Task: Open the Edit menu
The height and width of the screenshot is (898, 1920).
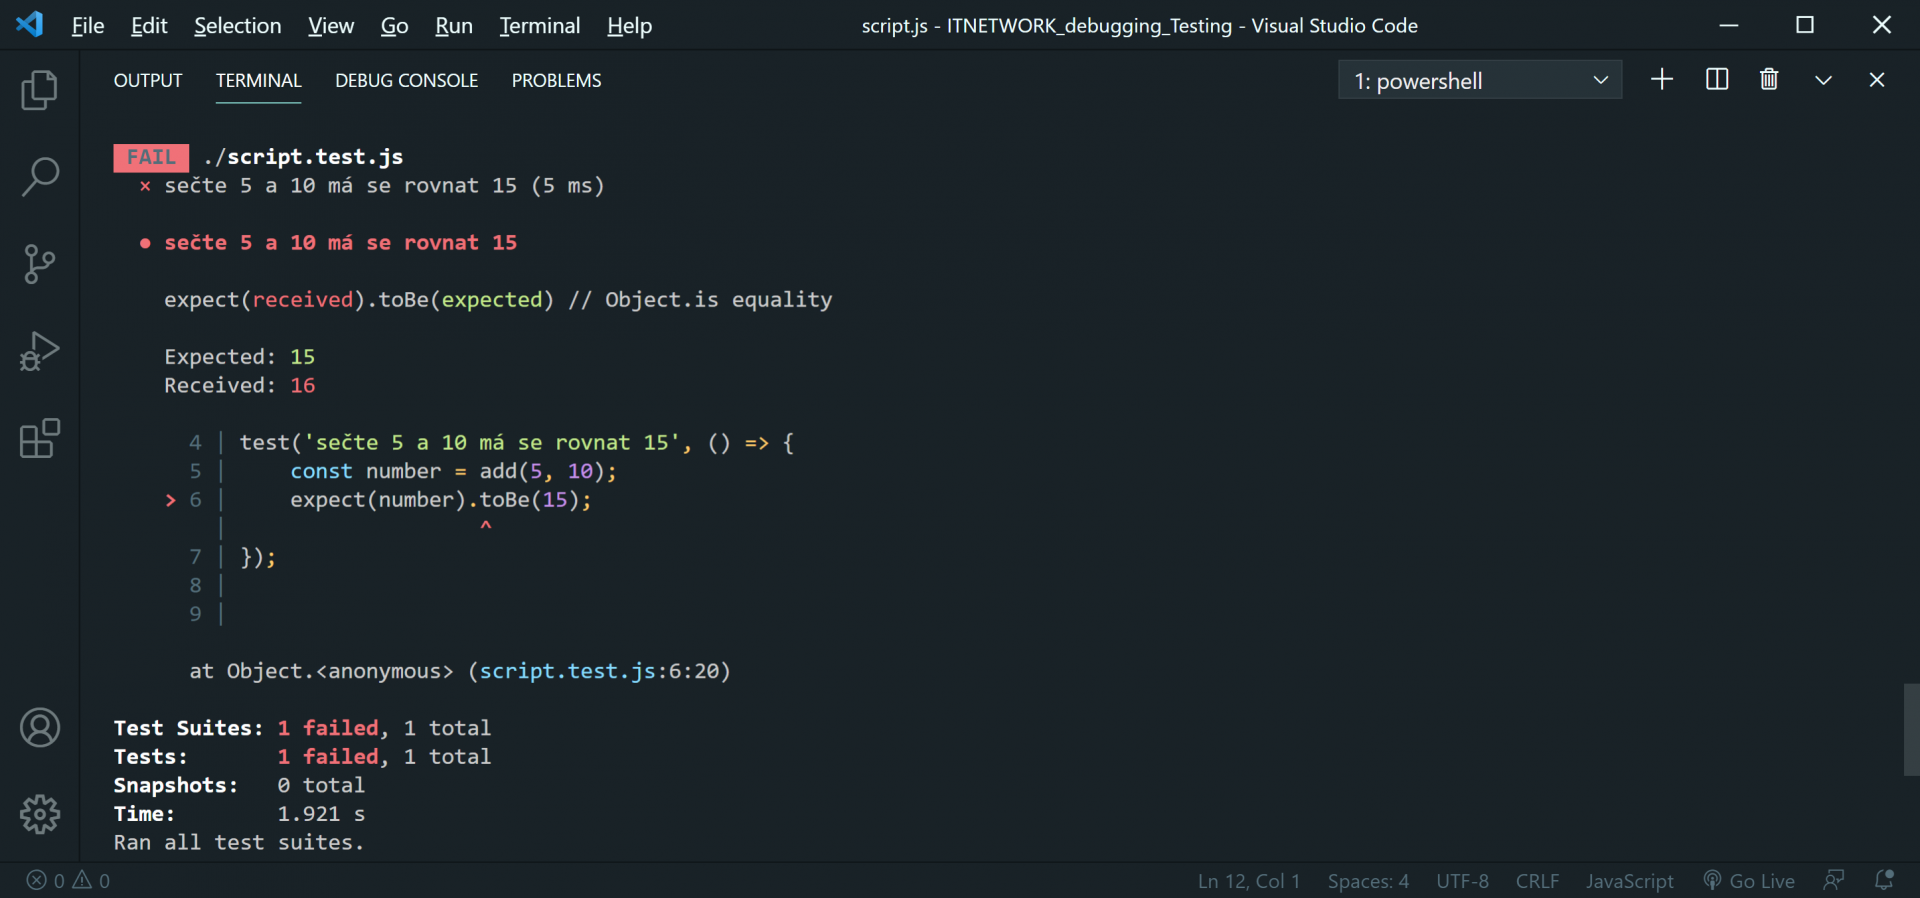Action: click(149, 25)
